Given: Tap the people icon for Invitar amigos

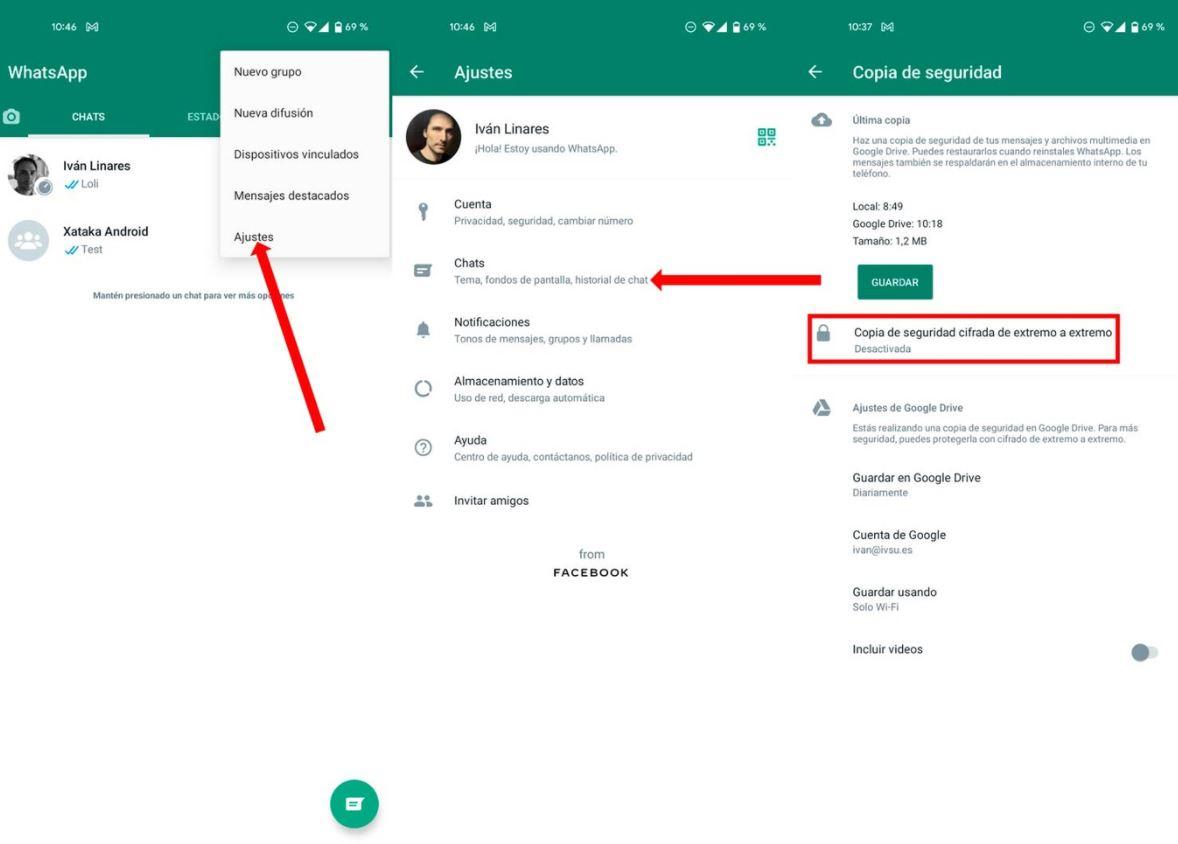Looking at the screenshot, I should 423,501.
